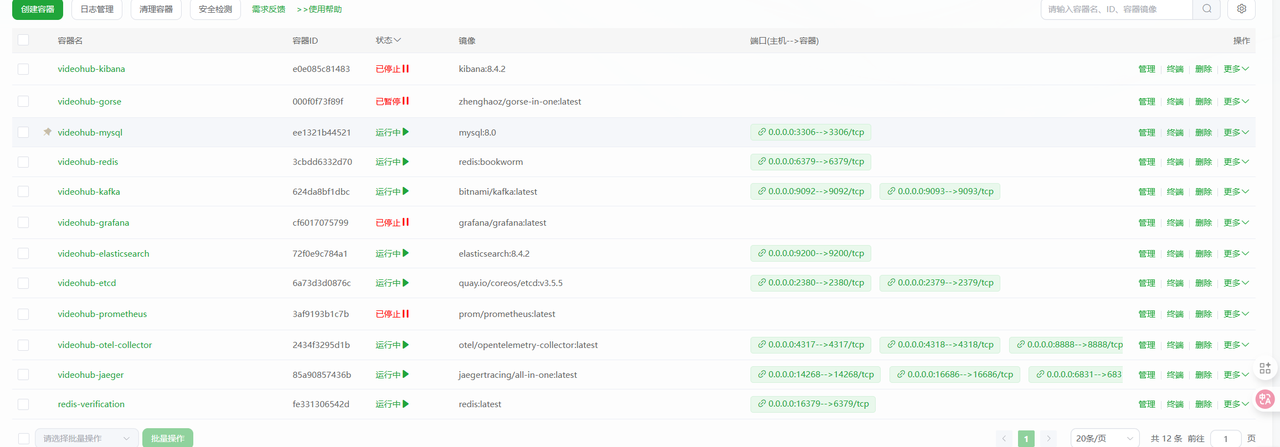This screenshot has height=447, width=1280.
Task: Check the videohub-grafana row checkbox
Action: (x=23, y=222)
